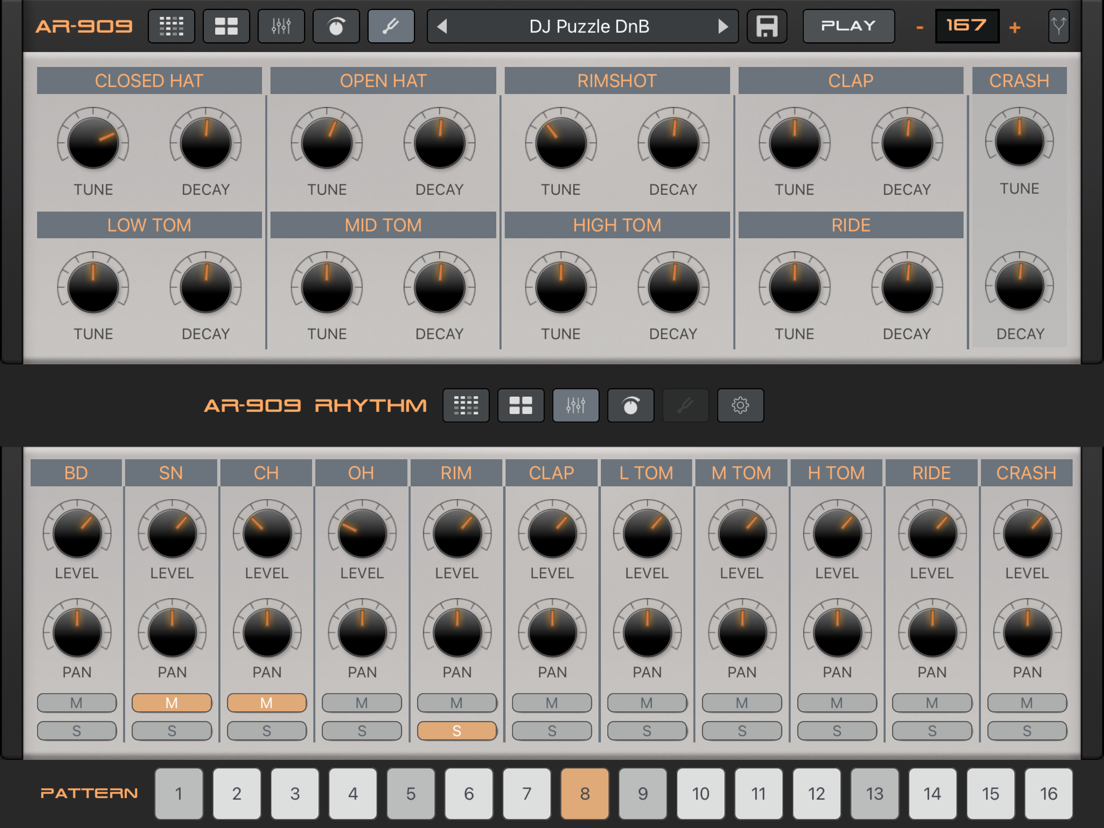Click the CLAP PAN knob in the mixer

pyautogui.click(x=552, y=632)
